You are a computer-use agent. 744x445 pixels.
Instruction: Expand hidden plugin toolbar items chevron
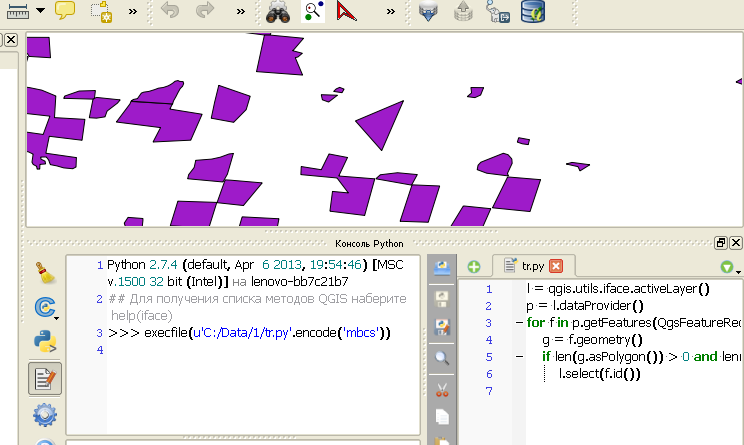[x=391, y=11]
